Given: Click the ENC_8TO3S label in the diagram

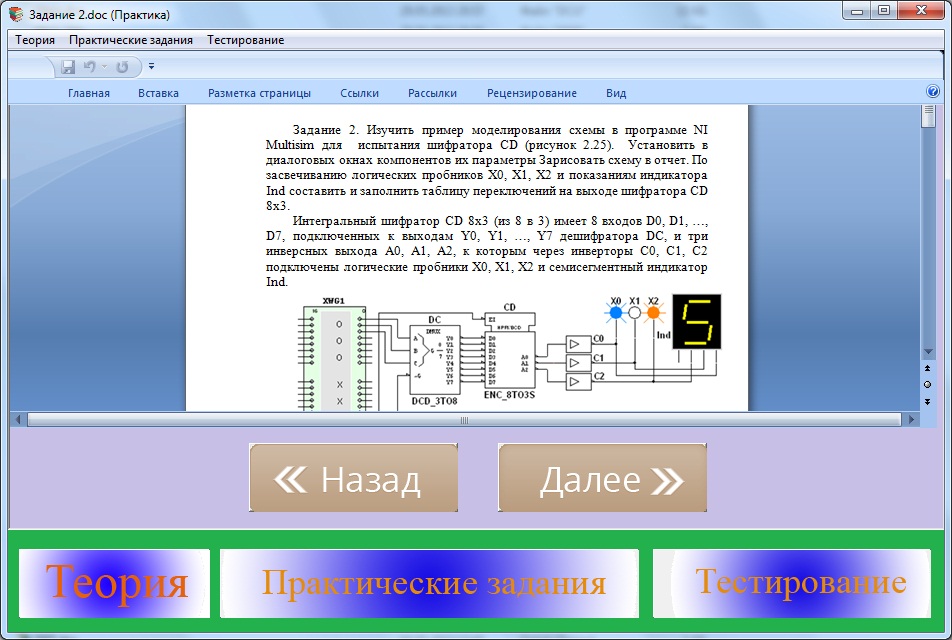Looking at the screenshot, I should (x=509, y=395).
